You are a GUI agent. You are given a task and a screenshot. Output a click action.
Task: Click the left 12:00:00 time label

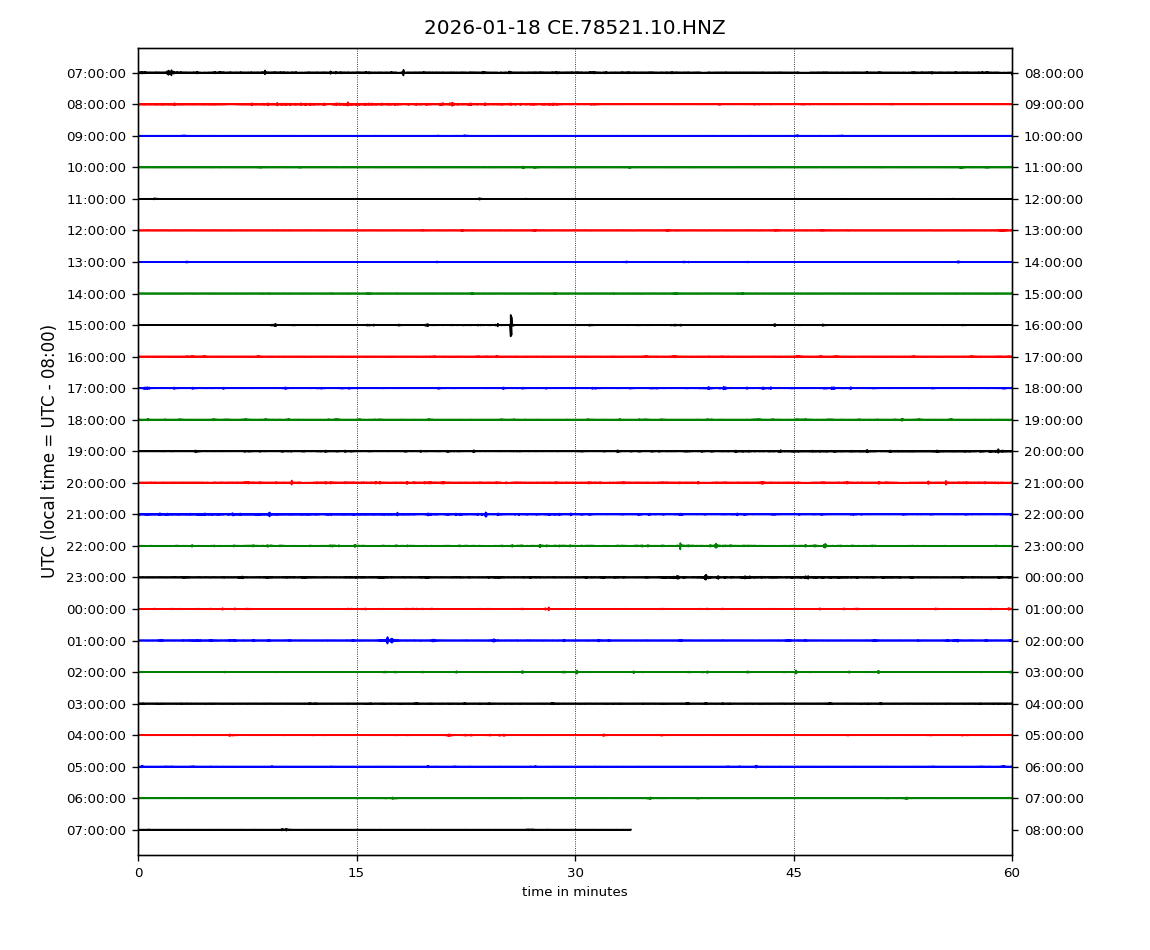coord(98,231)
